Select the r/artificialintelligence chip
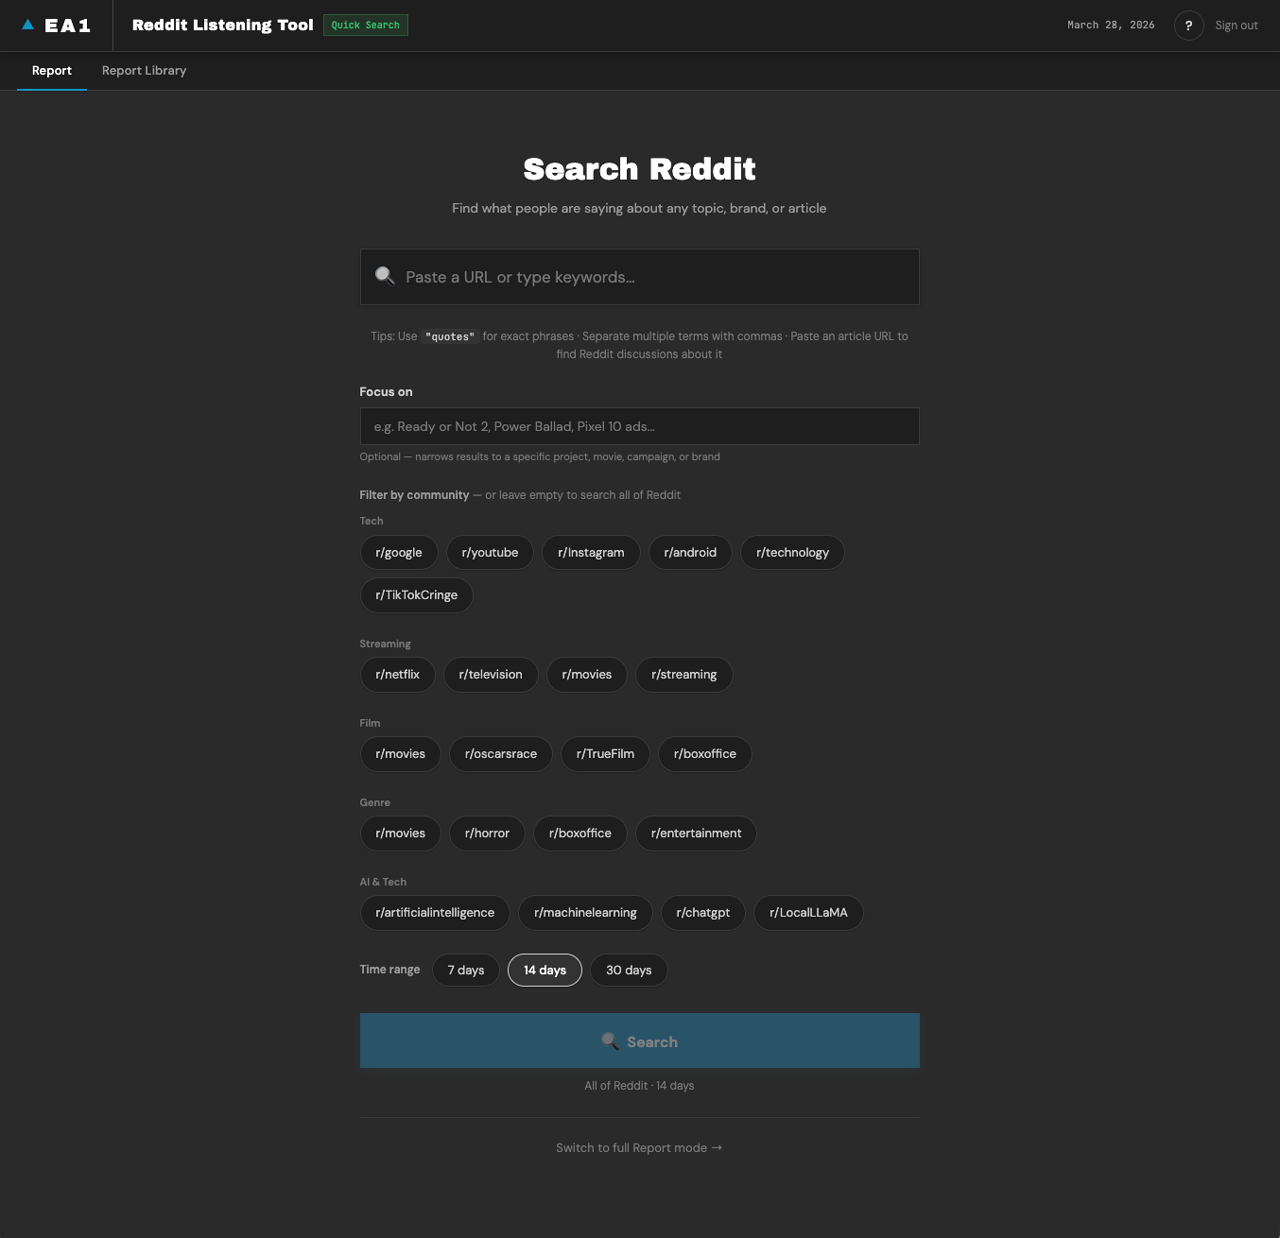 tap(435, 912)
